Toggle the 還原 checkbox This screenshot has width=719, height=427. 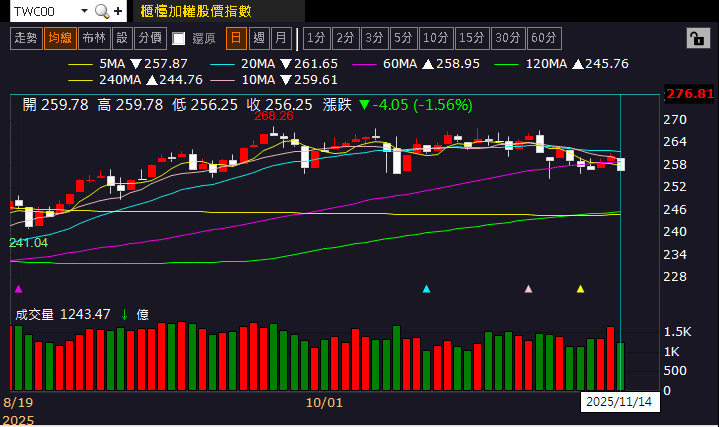[178, 39]
